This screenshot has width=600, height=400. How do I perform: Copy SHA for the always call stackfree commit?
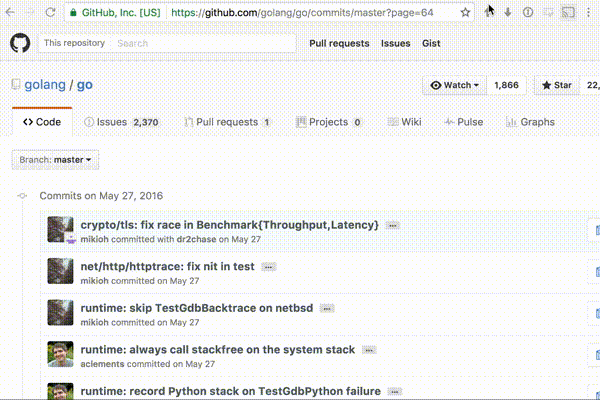point(596,355)
